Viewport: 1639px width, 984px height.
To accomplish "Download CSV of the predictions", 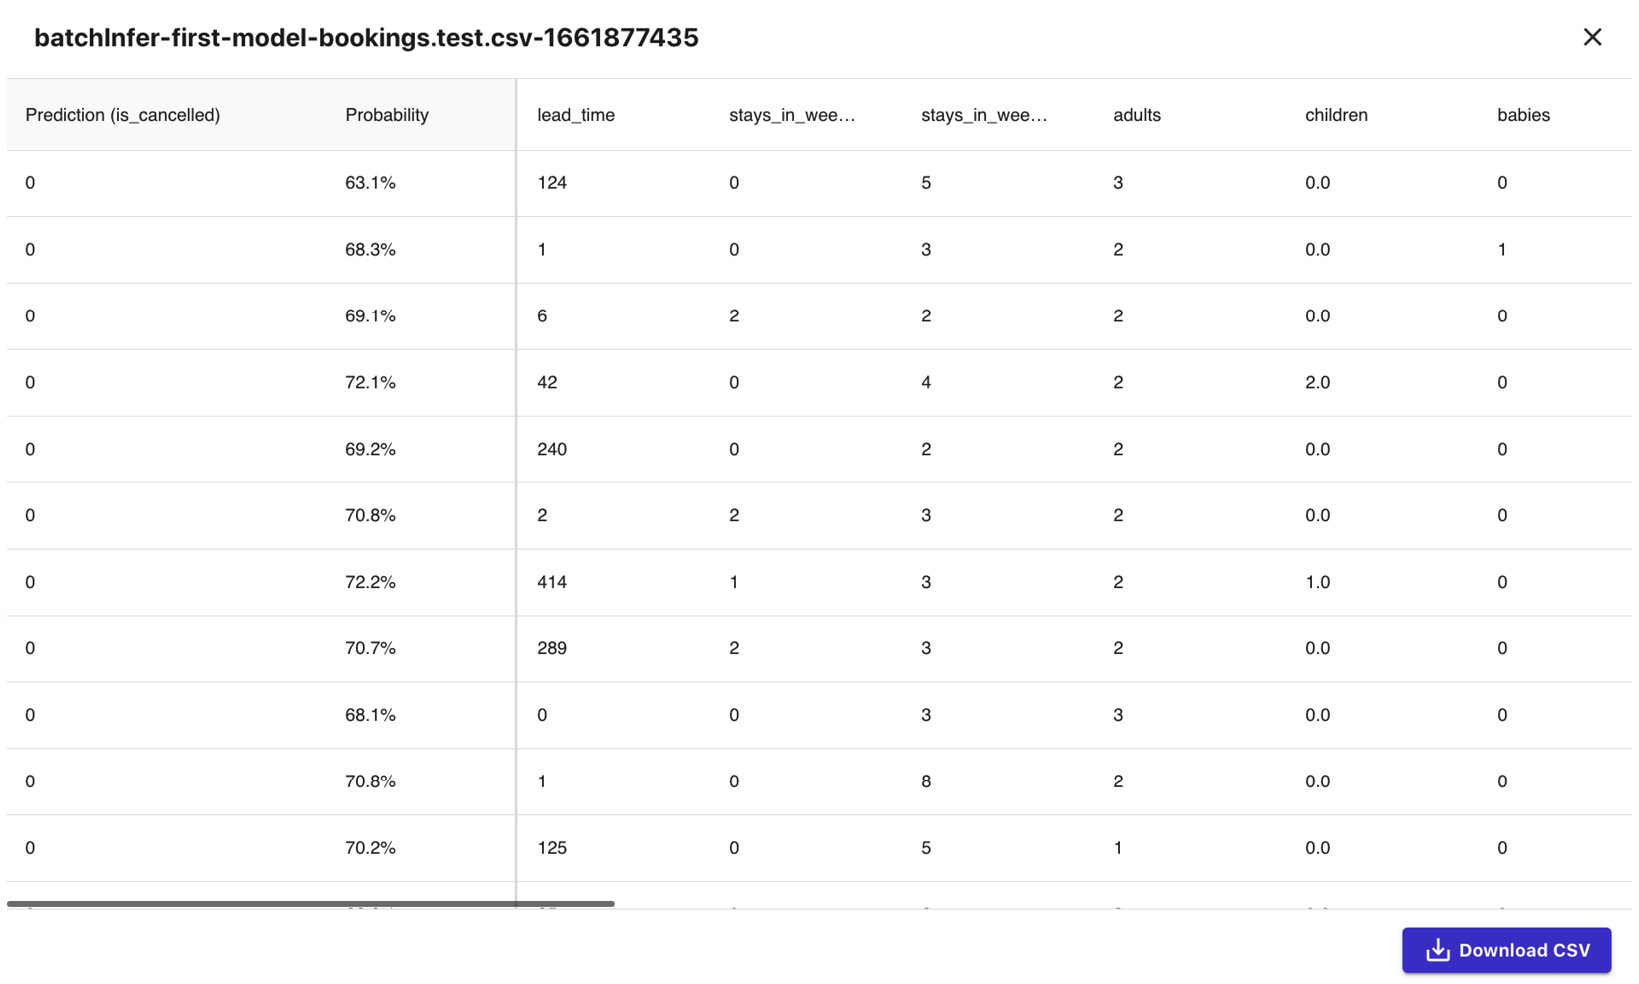I will click(1506, 950).
